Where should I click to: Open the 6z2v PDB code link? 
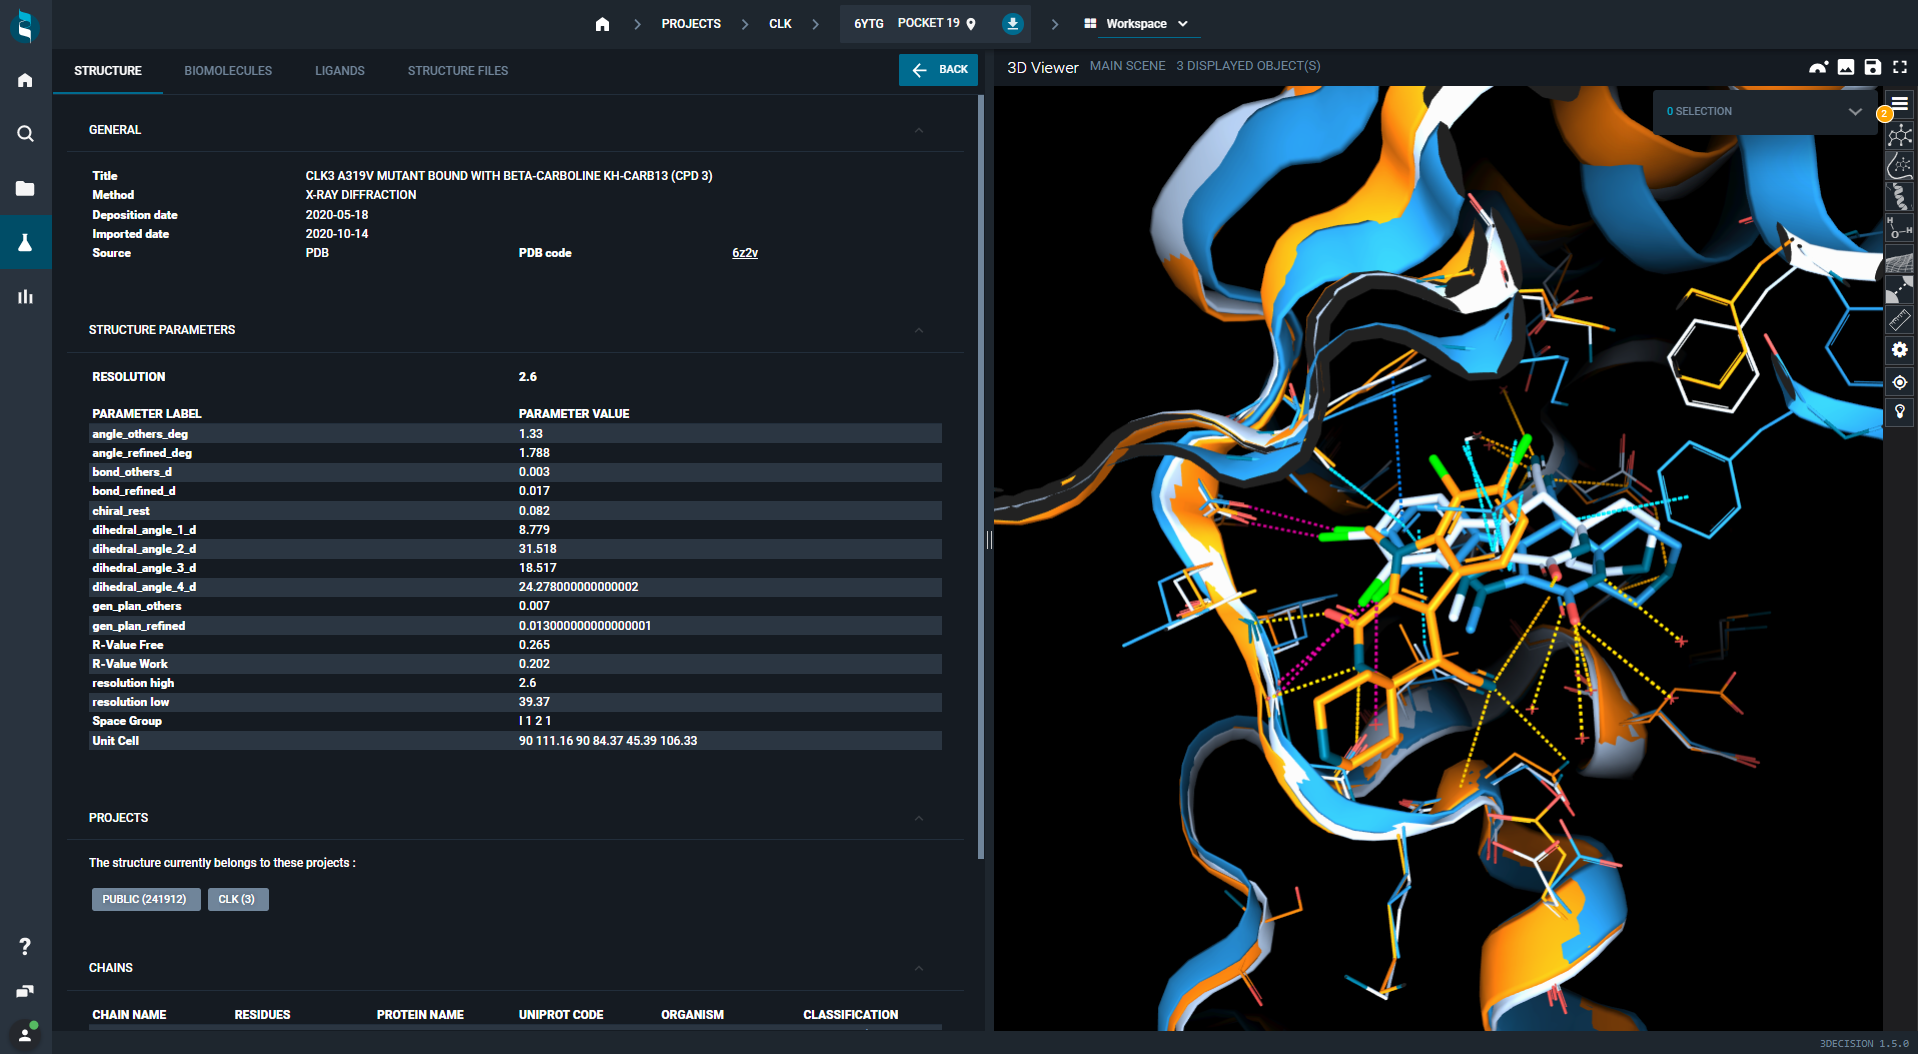tap(745, 253)
